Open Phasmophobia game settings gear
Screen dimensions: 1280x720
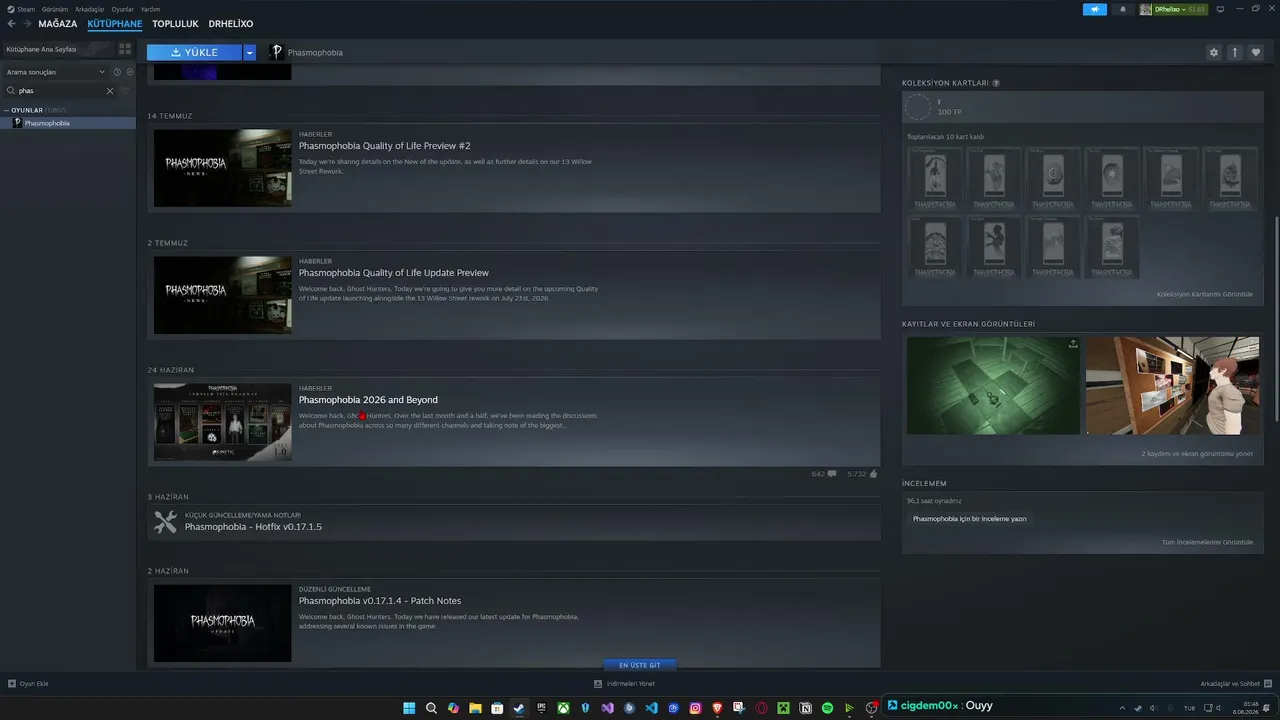[1214, 52]
